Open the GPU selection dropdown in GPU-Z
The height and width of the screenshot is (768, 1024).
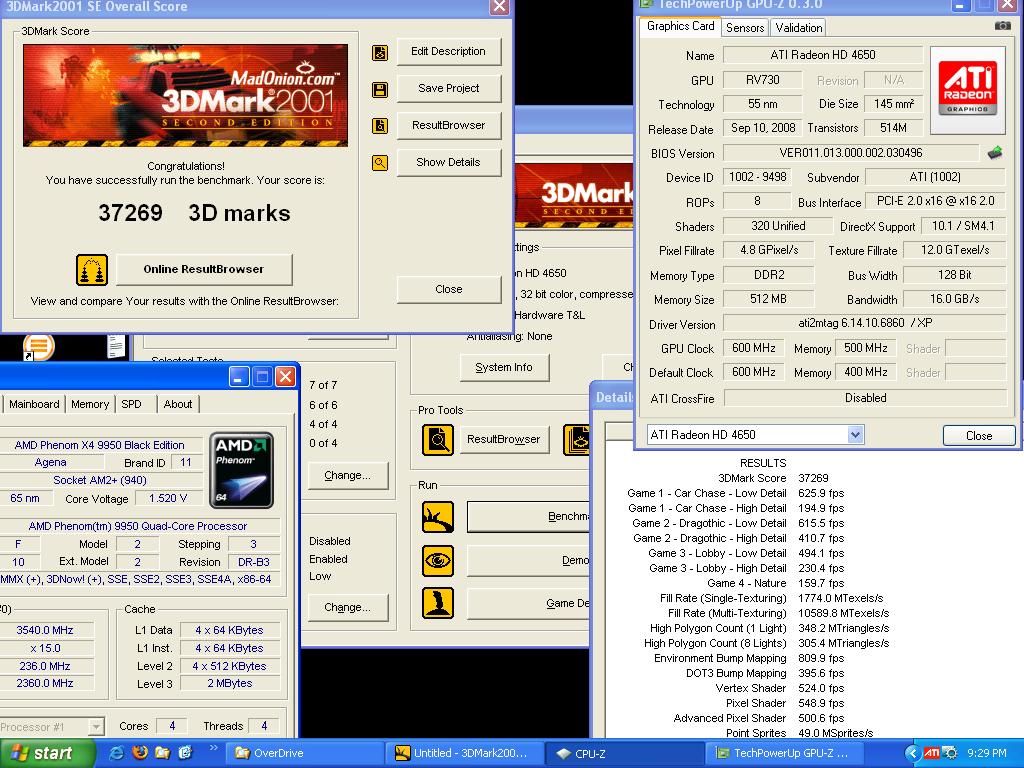[x=856, y=434]
